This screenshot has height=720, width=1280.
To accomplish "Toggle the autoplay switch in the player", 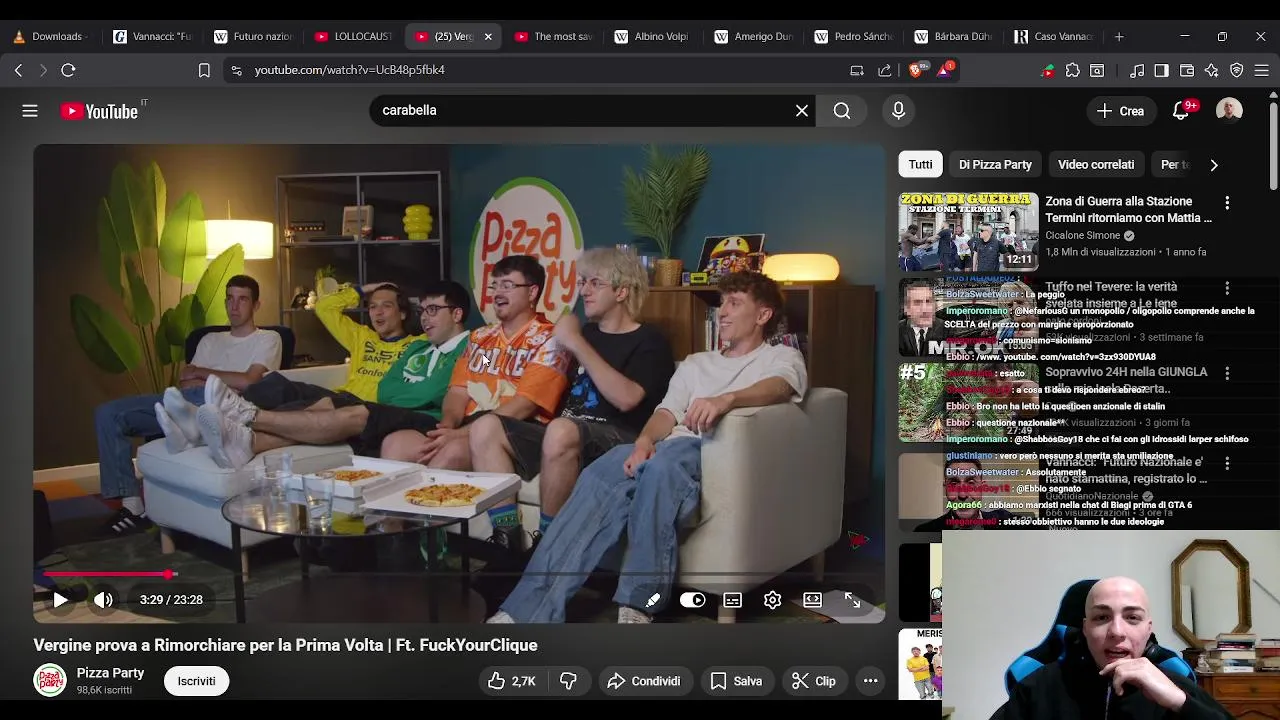I will click(692, 600).
